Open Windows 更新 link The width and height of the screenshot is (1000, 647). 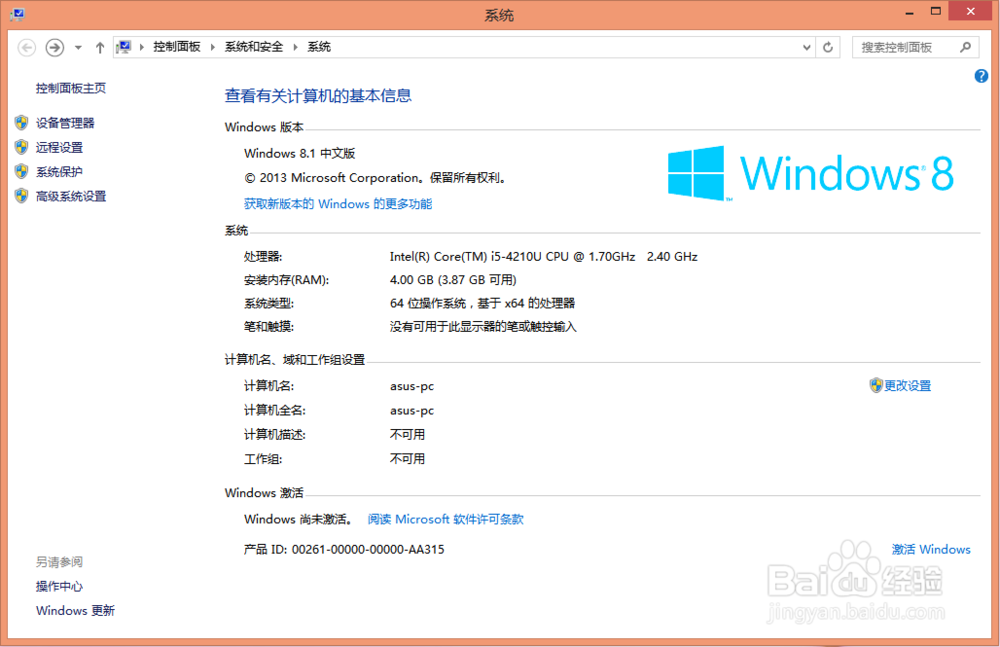point(75,611)
